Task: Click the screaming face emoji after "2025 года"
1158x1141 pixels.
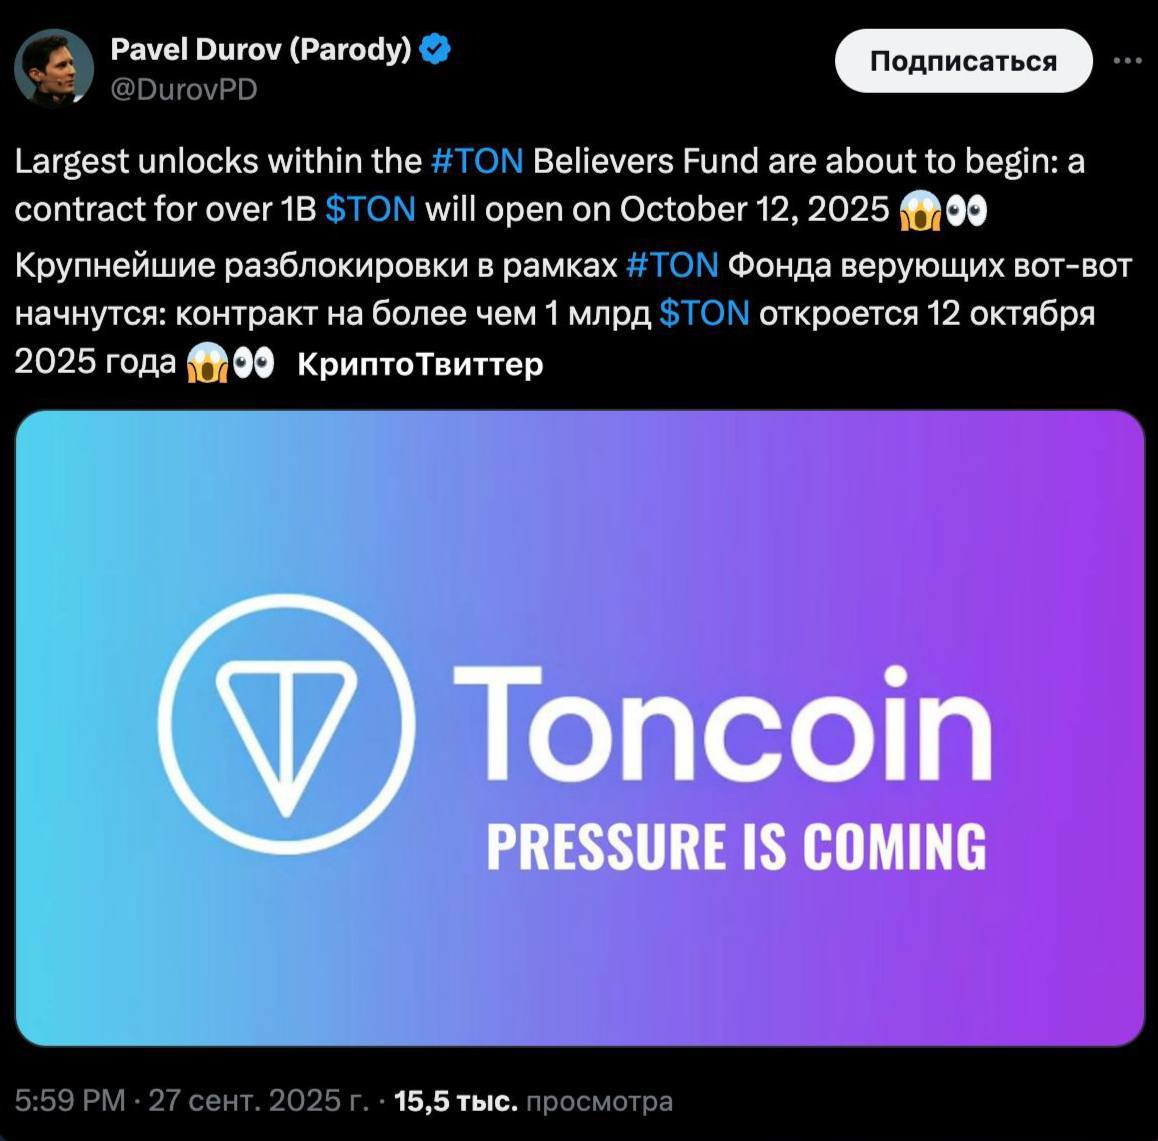Action: pos(204,365)
